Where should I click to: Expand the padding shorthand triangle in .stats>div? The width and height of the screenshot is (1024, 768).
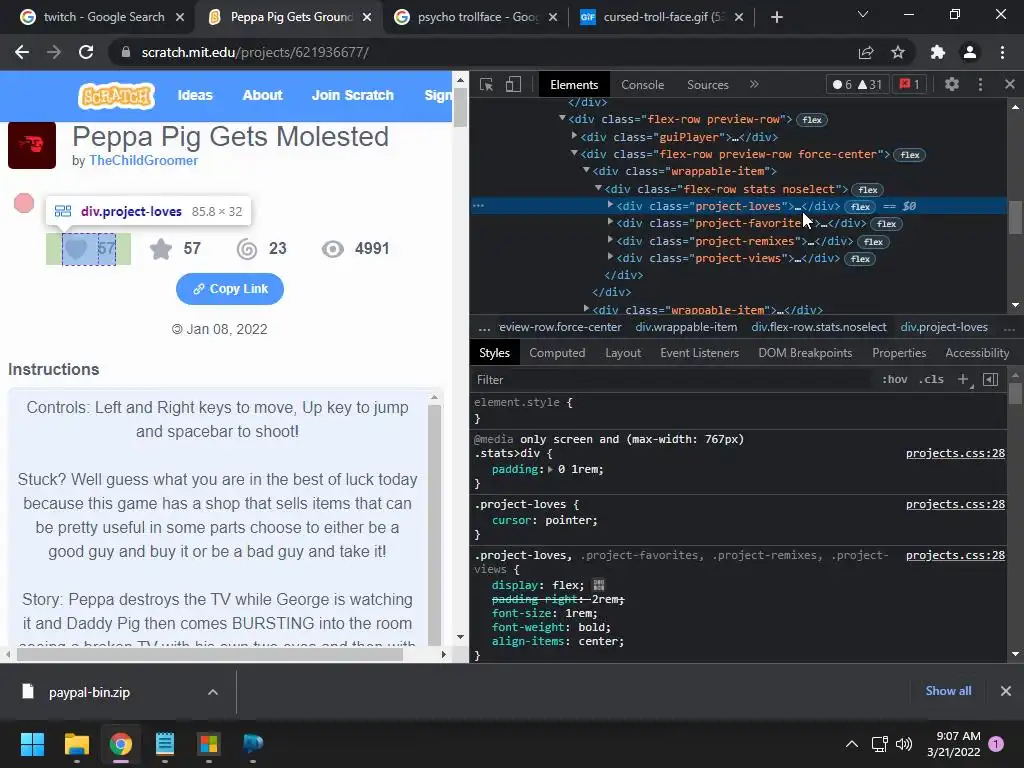click(551, 469)
